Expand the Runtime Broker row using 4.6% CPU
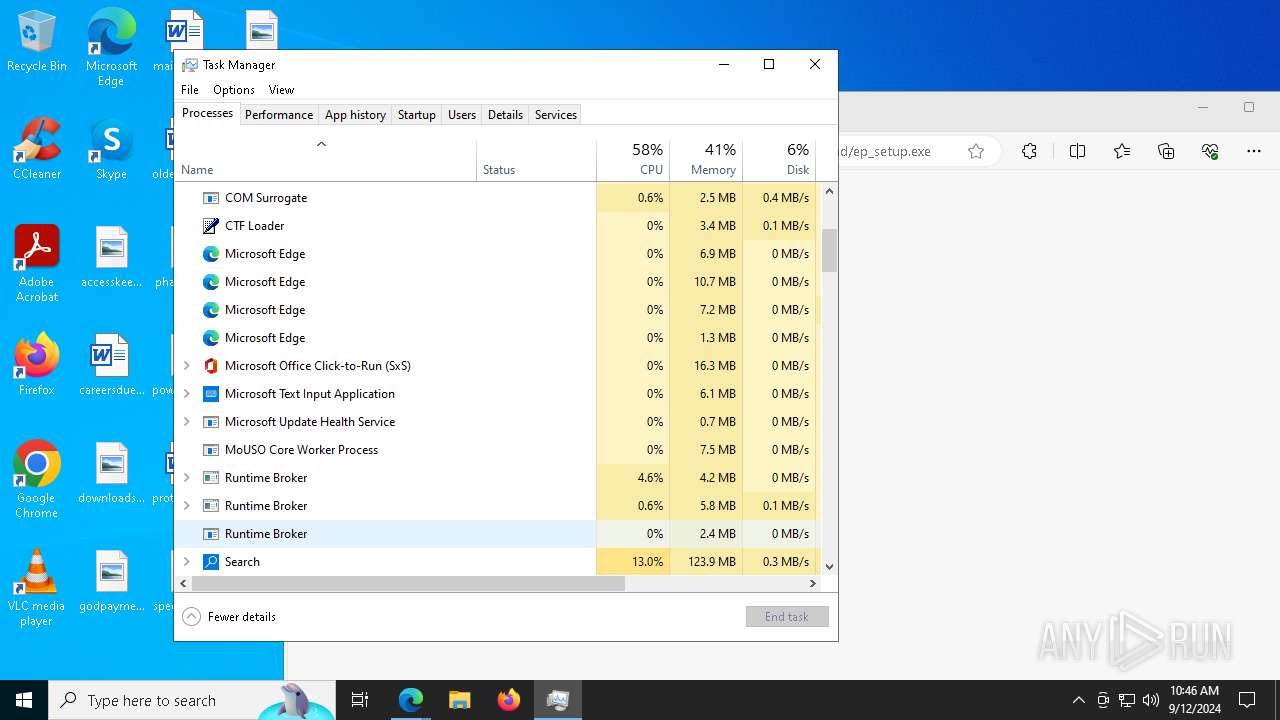The width and height of the screenshot is (1280, 720). [186, 478]
